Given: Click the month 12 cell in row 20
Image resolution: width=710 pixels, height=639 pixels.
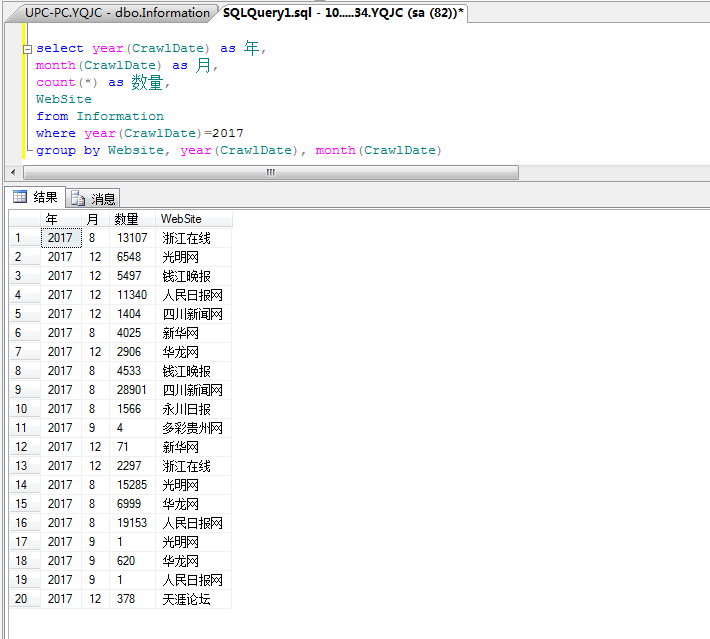Looking at the screenshot, I should point(95,599).
